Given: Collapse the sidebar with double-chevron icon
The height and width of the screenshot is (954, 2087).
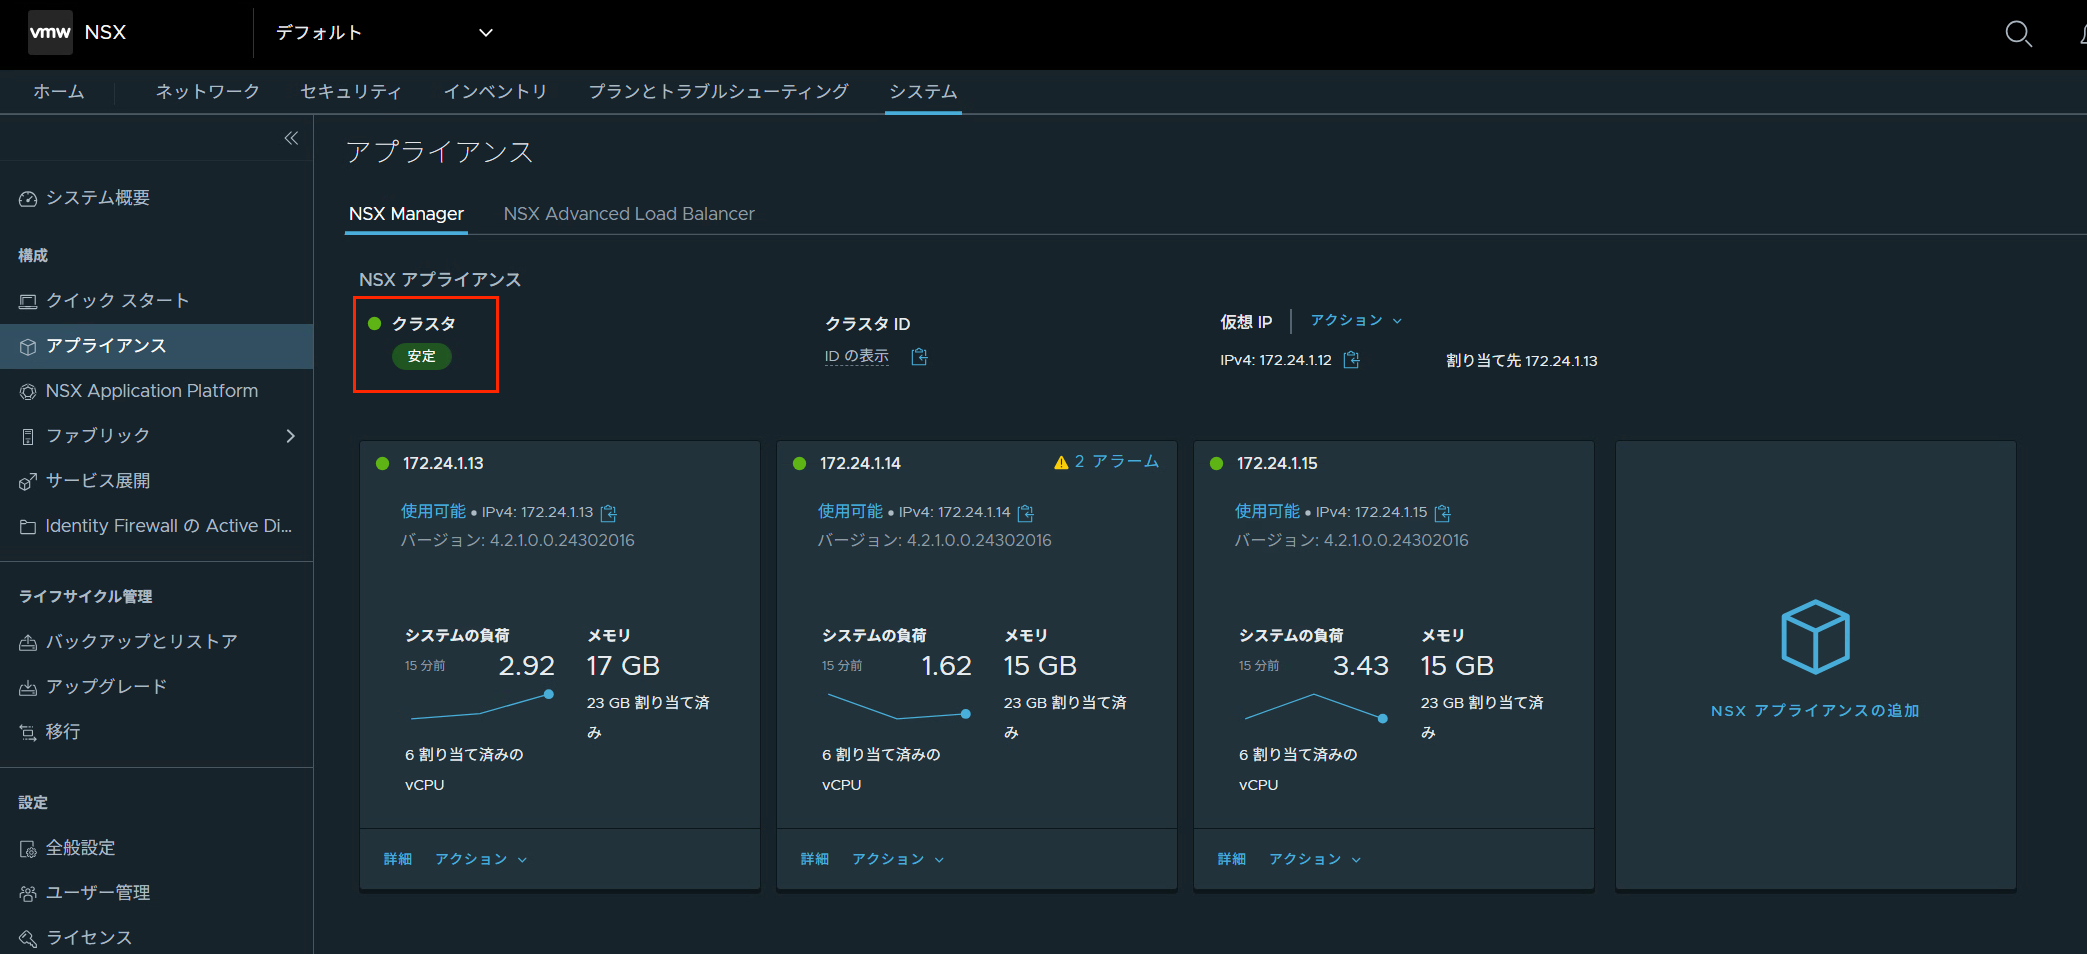Looking at the screenshot, I should (291, 138).
